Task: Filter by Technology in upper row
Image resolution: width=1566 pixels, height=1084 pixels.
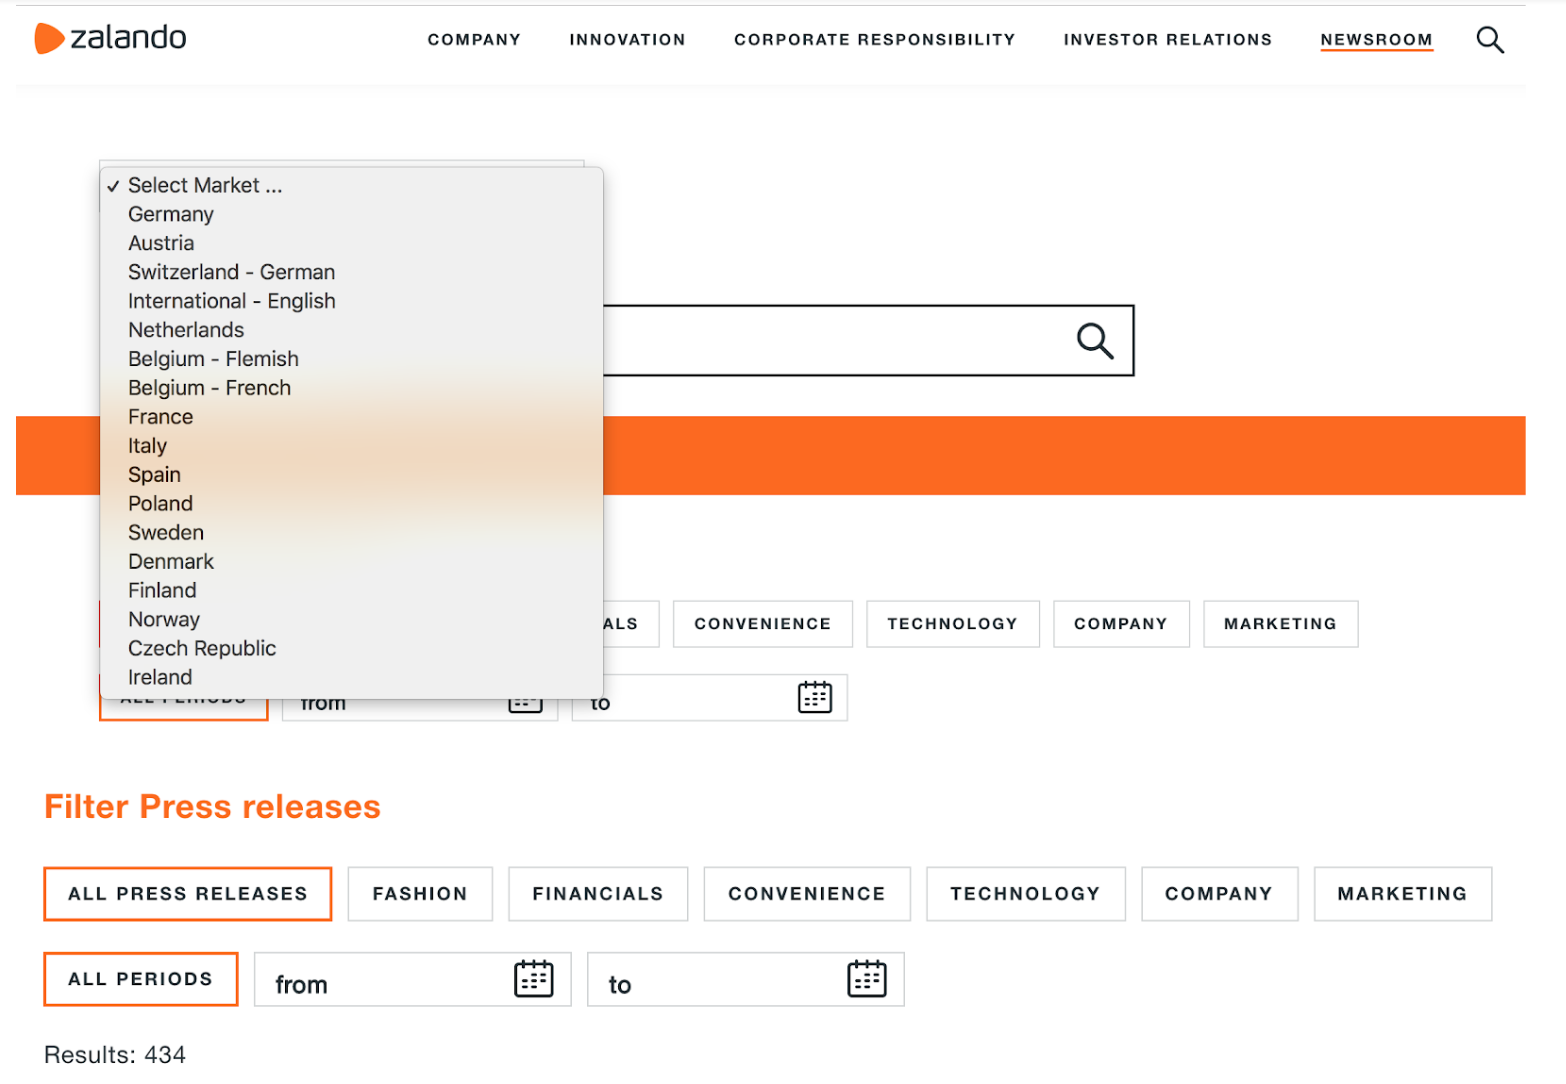Action: [x=953, y=624]
